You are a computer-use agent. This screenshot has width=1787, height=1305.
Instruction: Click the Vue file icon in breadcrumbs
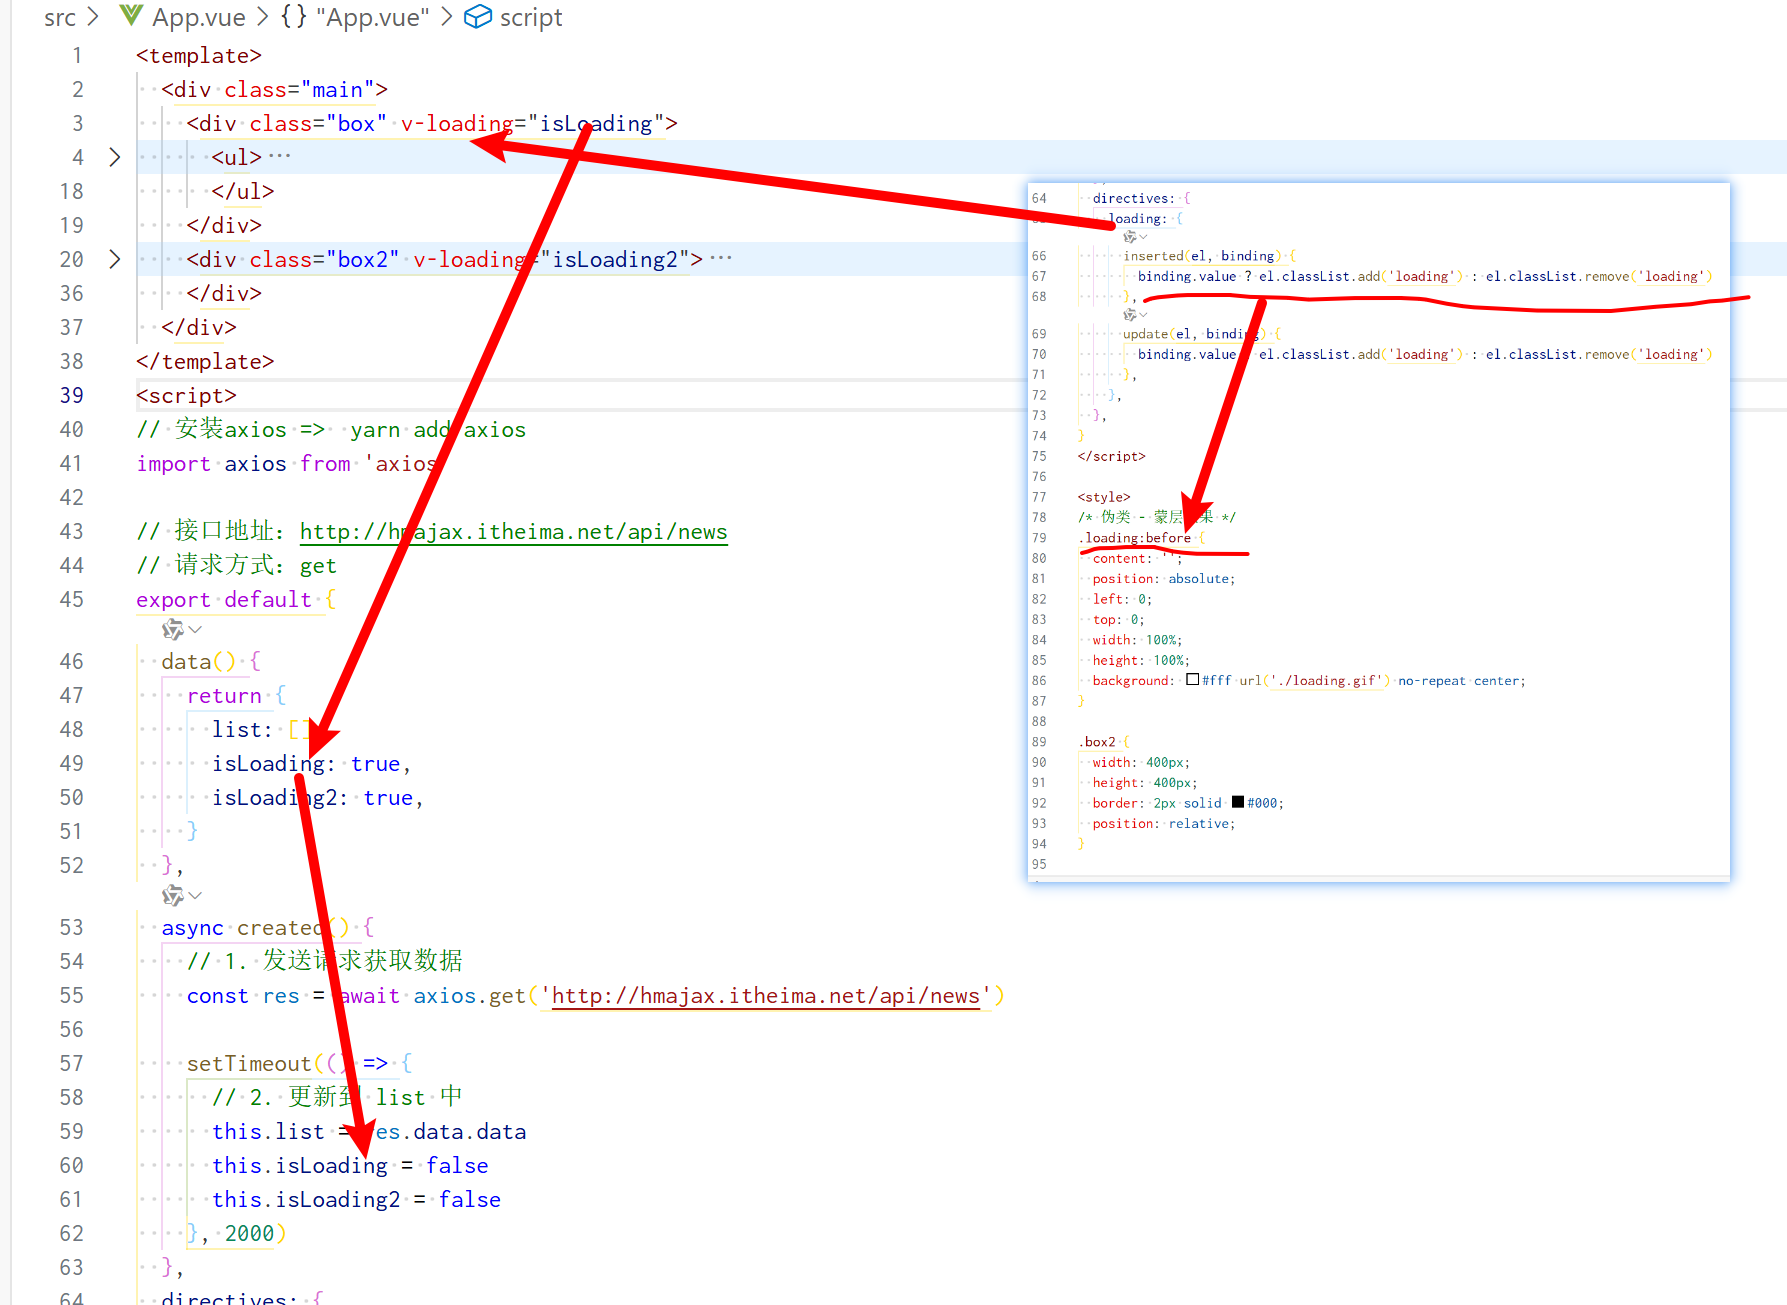tap(131, 16)
